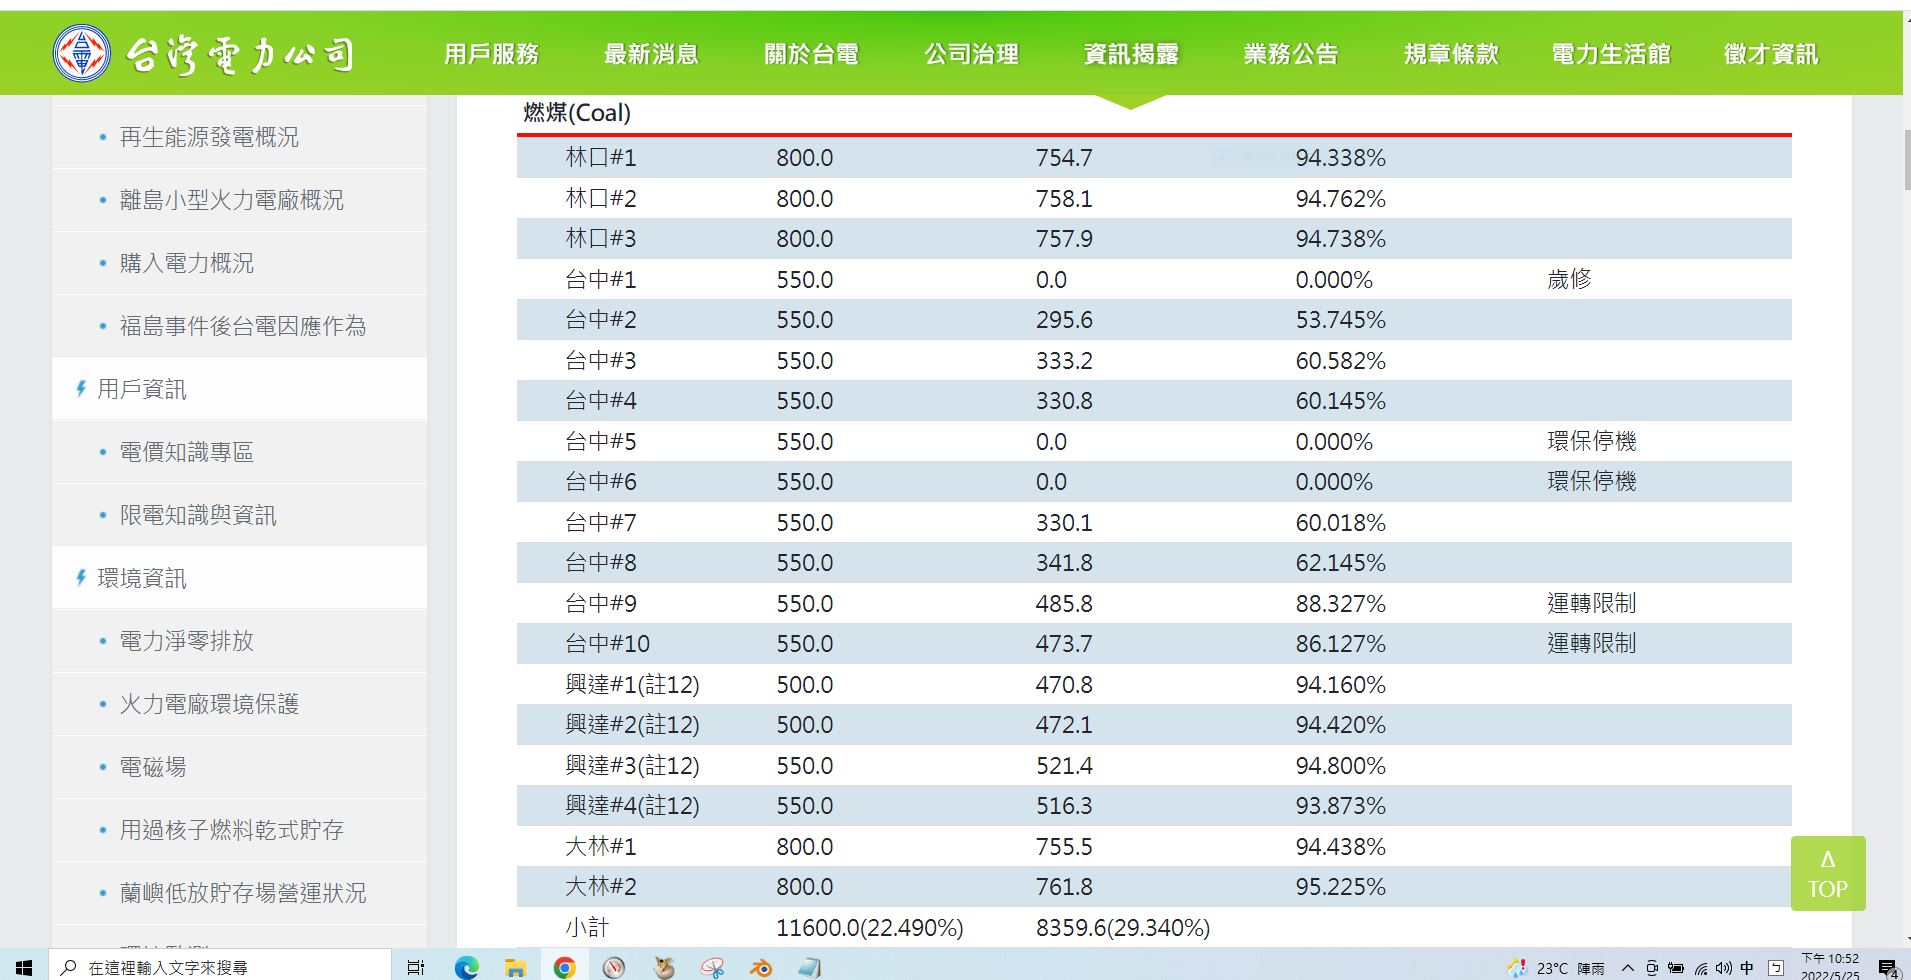This screenshot has height=980, width=1911.
Task: Open the 電力生活館 menu
Action: tap(1611, 54)
